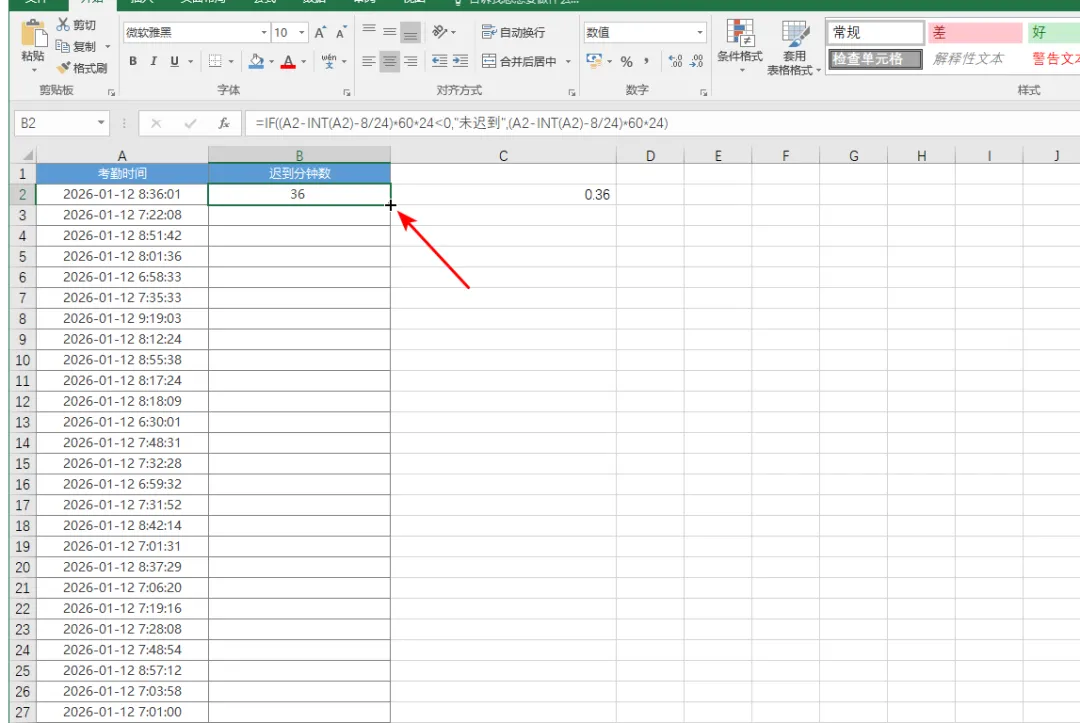Screen dimensions: 1080x723
Task: Click the Copy button
Action: click(76, 46)
